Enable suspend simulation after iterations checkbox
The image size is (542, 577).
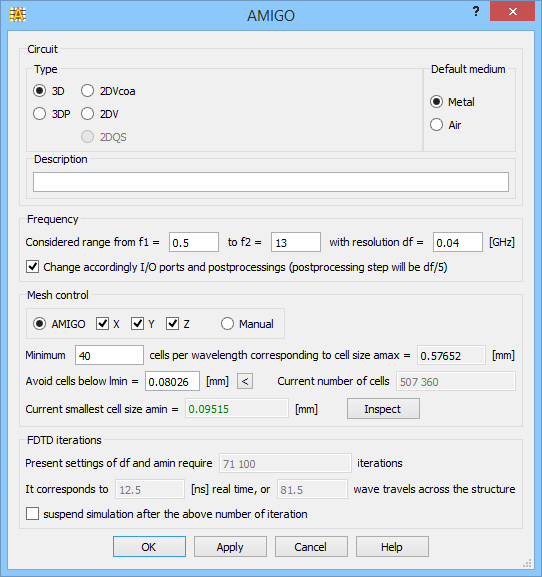[x=32, y=513]
